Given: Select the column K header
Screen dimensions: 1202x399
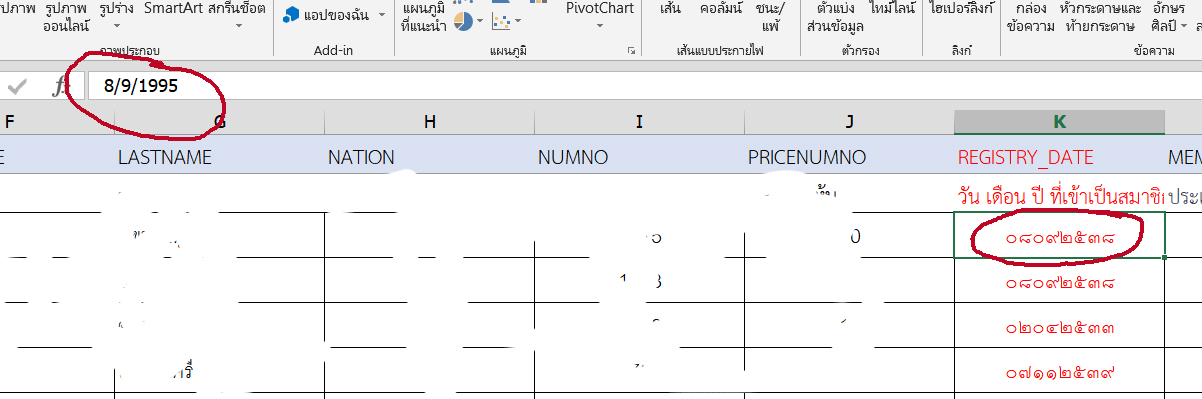Looking at the screenshot, I should (x=1059, y=122).
